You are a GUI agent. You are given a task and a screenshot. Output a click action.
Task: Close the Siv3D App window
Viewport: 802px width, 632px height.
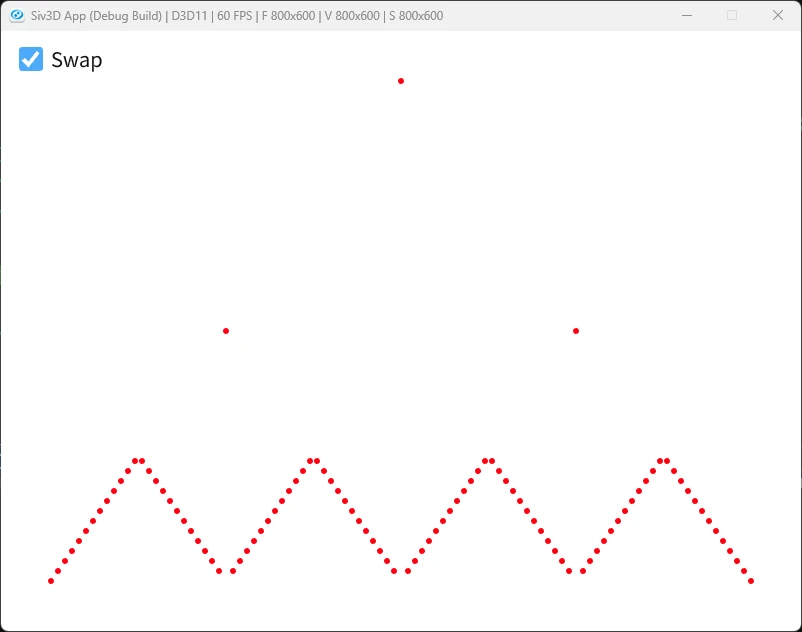777,16
